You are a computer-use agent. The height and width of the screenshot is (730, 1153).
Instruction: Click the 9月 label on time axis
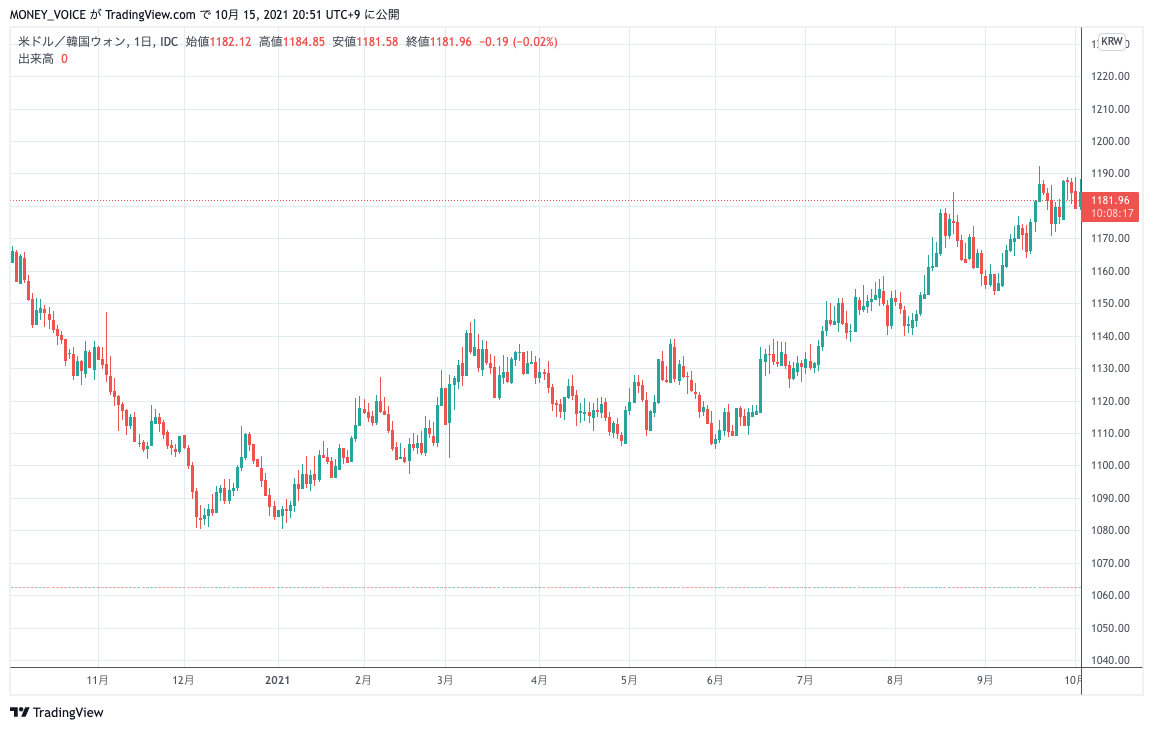click(985, 680)
